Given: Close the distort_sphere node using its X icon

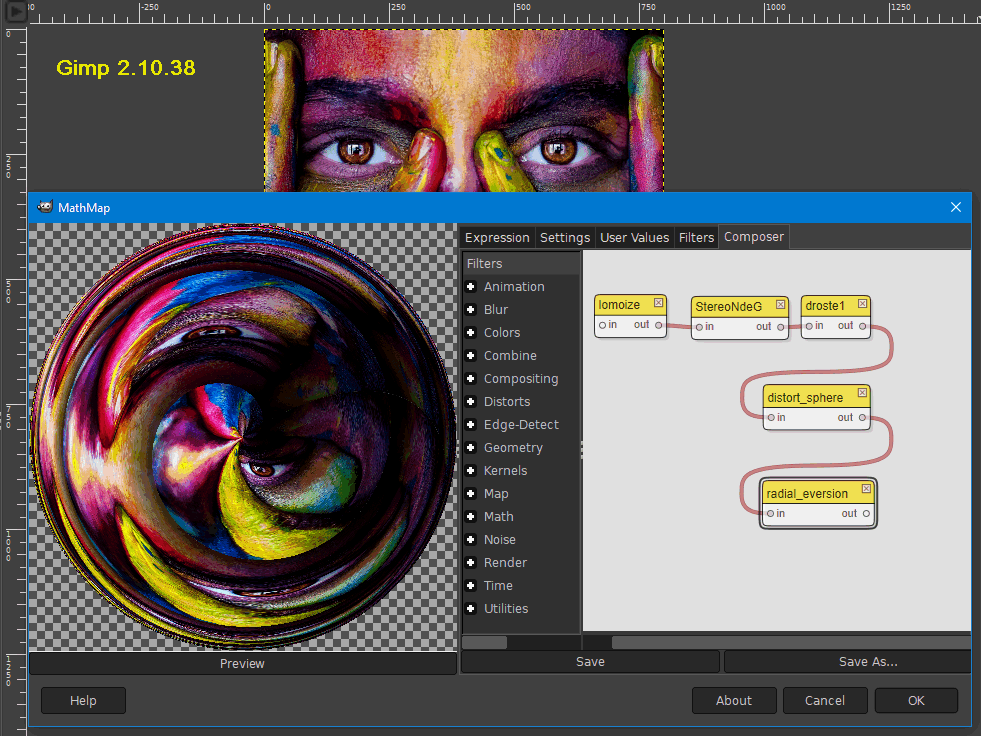Looking at the screenshot, I should click(x=863, y=396).
